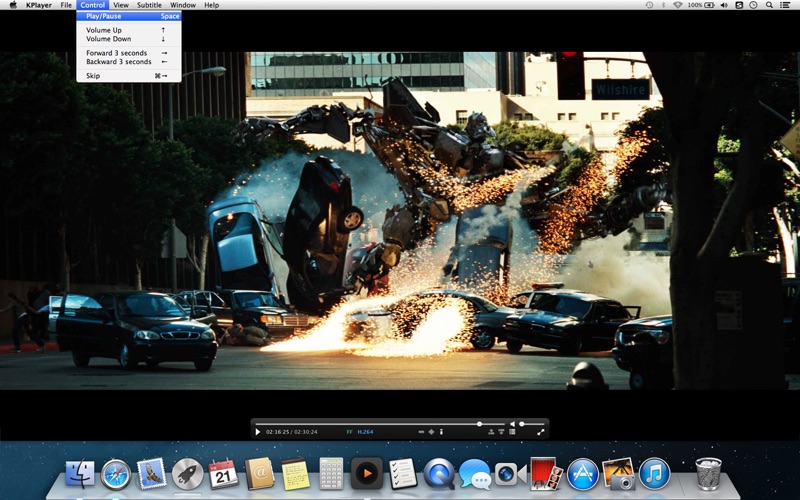Launch Safari from the Dock
The height and width of the screenshot is (500, 800).
116,474
